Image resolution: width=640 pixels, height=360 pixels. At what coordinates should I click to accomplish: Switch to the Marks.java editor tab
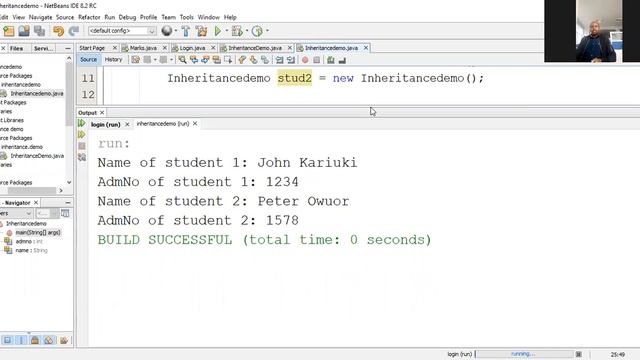143,48
